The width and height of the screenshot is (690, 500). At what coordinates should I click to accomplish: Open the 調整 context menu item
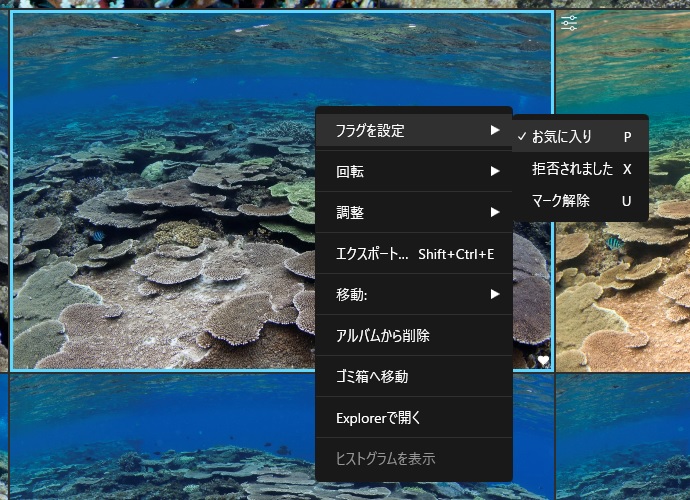(x=414, y=212)
